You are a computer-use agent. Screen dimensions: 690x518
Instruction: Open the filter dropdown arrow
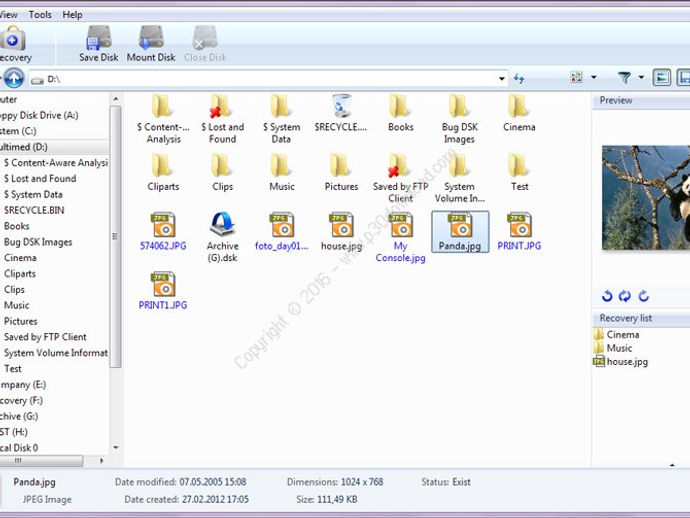[x=641, y=77]
